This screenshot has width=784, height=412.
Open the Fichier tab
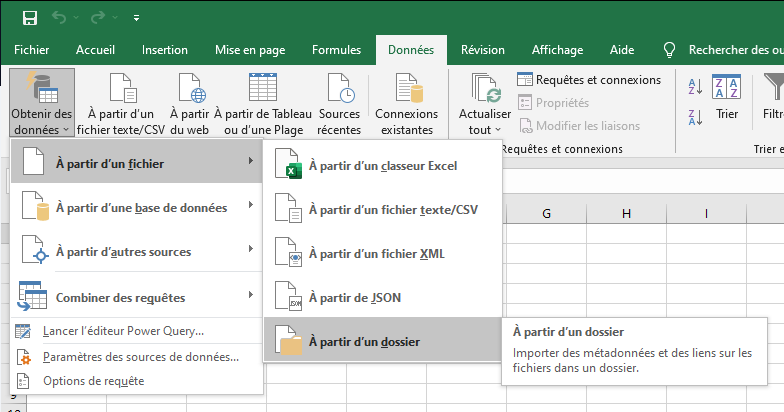32,50
